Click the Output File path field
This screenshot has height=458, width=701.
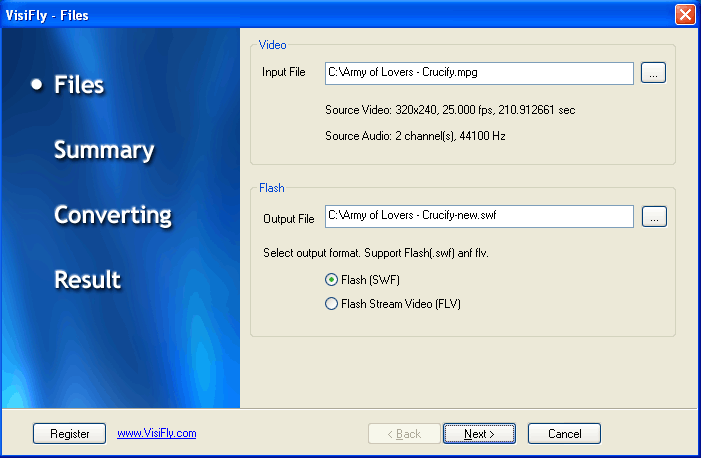tap(479, 216)
